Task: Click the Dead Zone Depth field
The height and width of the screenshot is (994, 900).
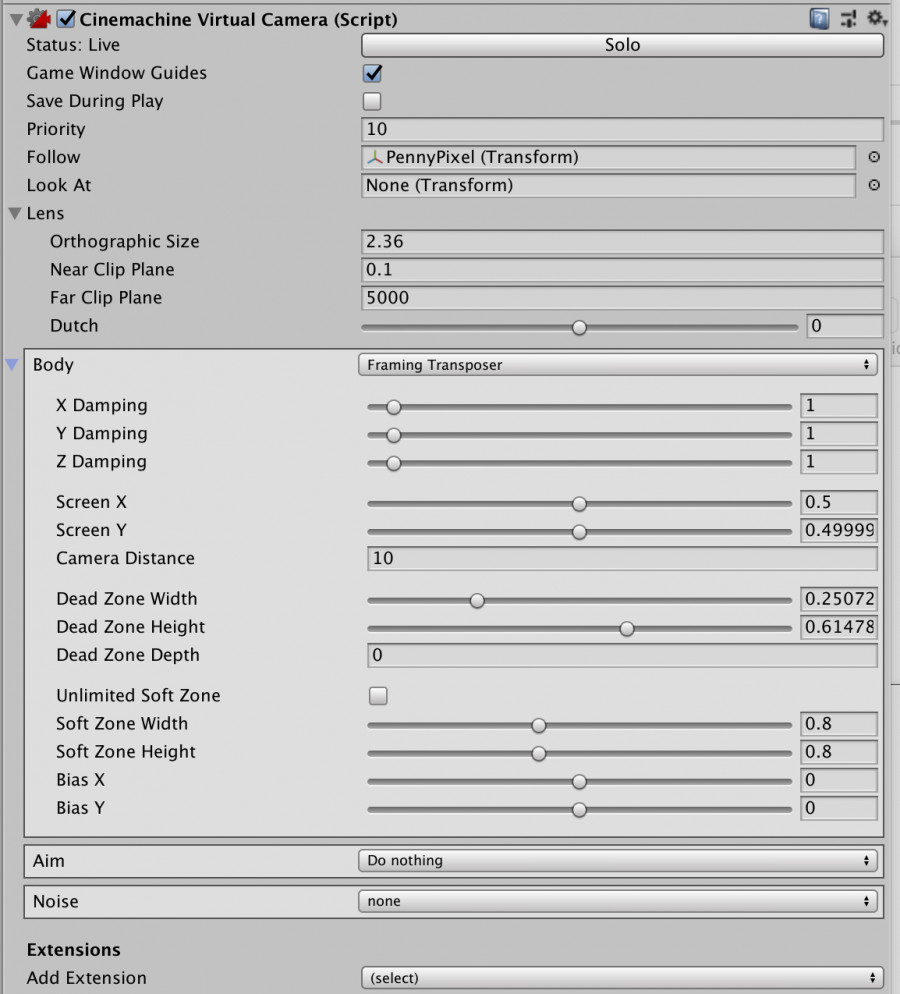Action: click(622, 655)
